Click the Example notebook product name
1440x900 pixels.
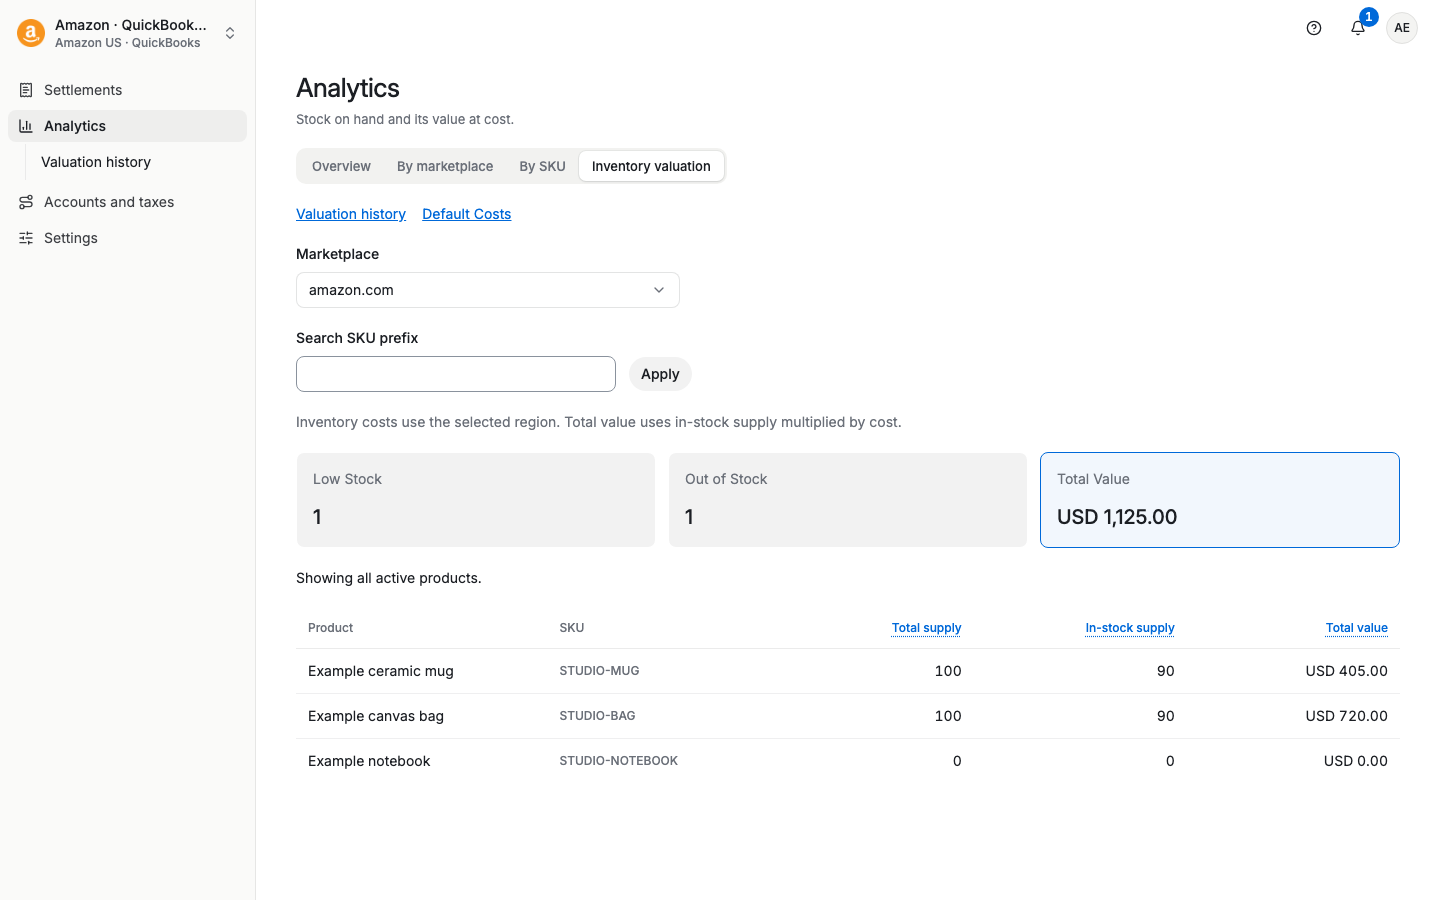(x=369, y=761)
